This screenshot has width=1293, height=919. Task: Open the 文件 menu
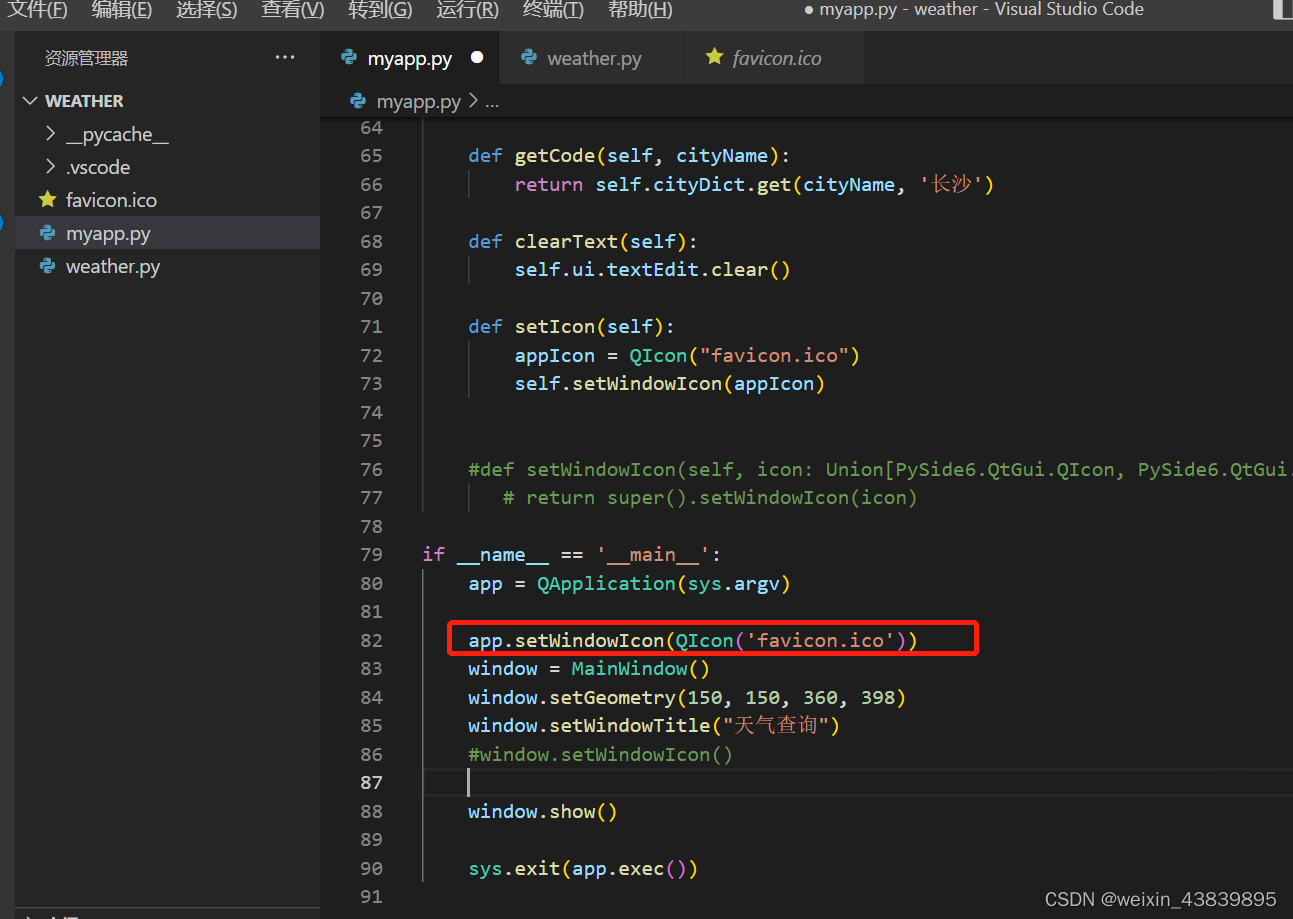tap(37, 11)
